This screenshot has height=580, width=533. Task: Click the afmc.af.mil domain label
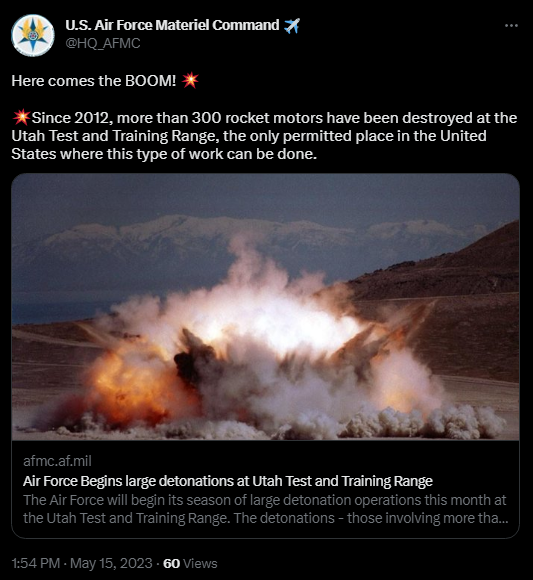tap(57, 461)
